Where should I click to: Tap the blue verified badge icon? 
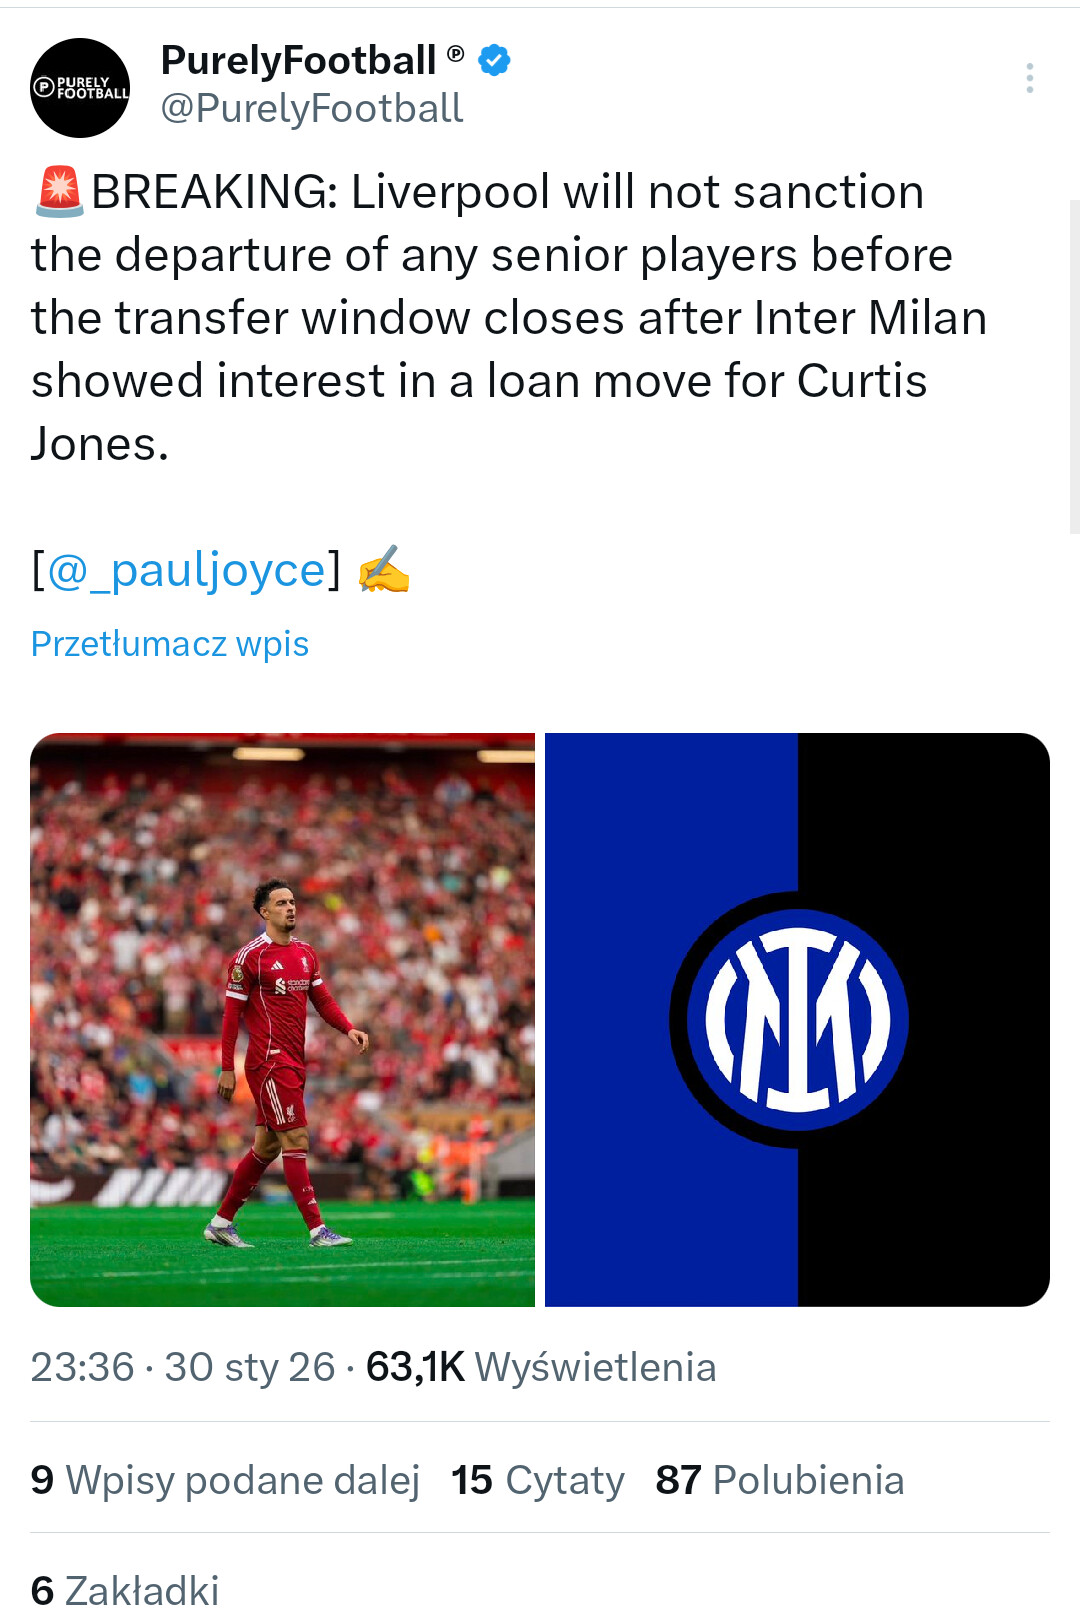(494, 60)
